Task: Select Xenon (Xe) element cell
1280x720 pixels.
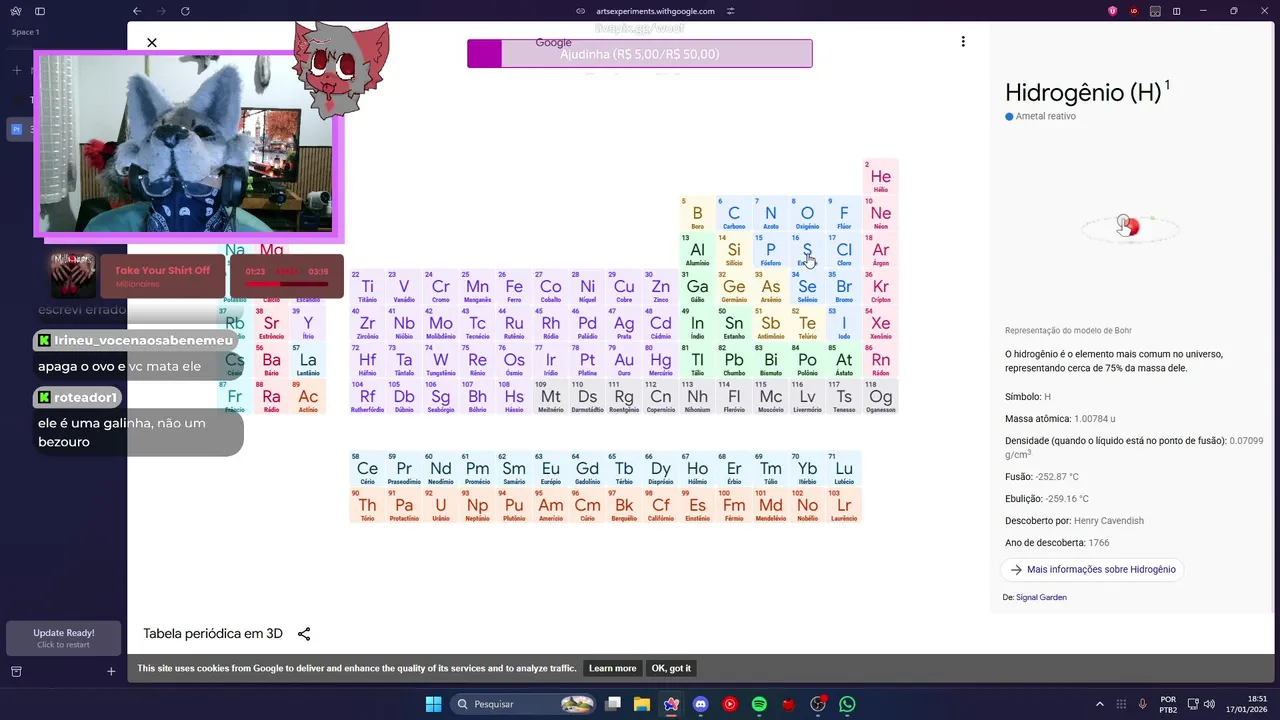Action: tap(880, 324)
